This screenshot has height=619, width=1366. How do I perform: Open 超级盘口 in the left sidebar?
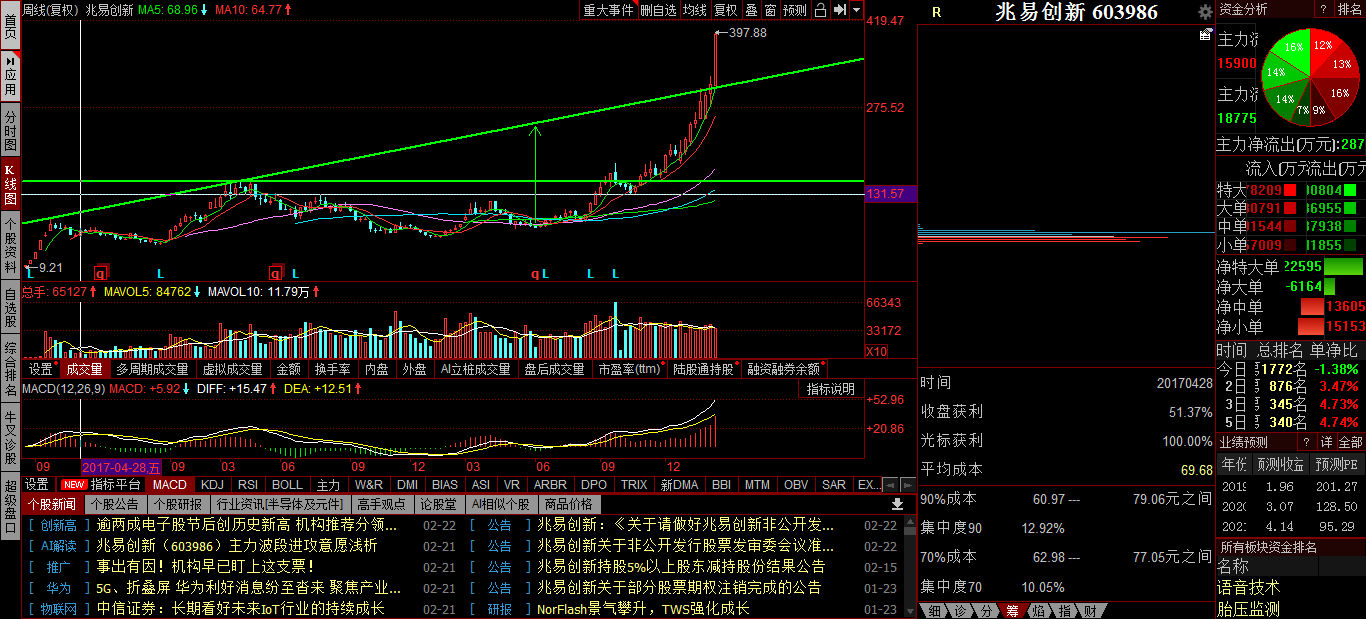(x=10, y=507)
